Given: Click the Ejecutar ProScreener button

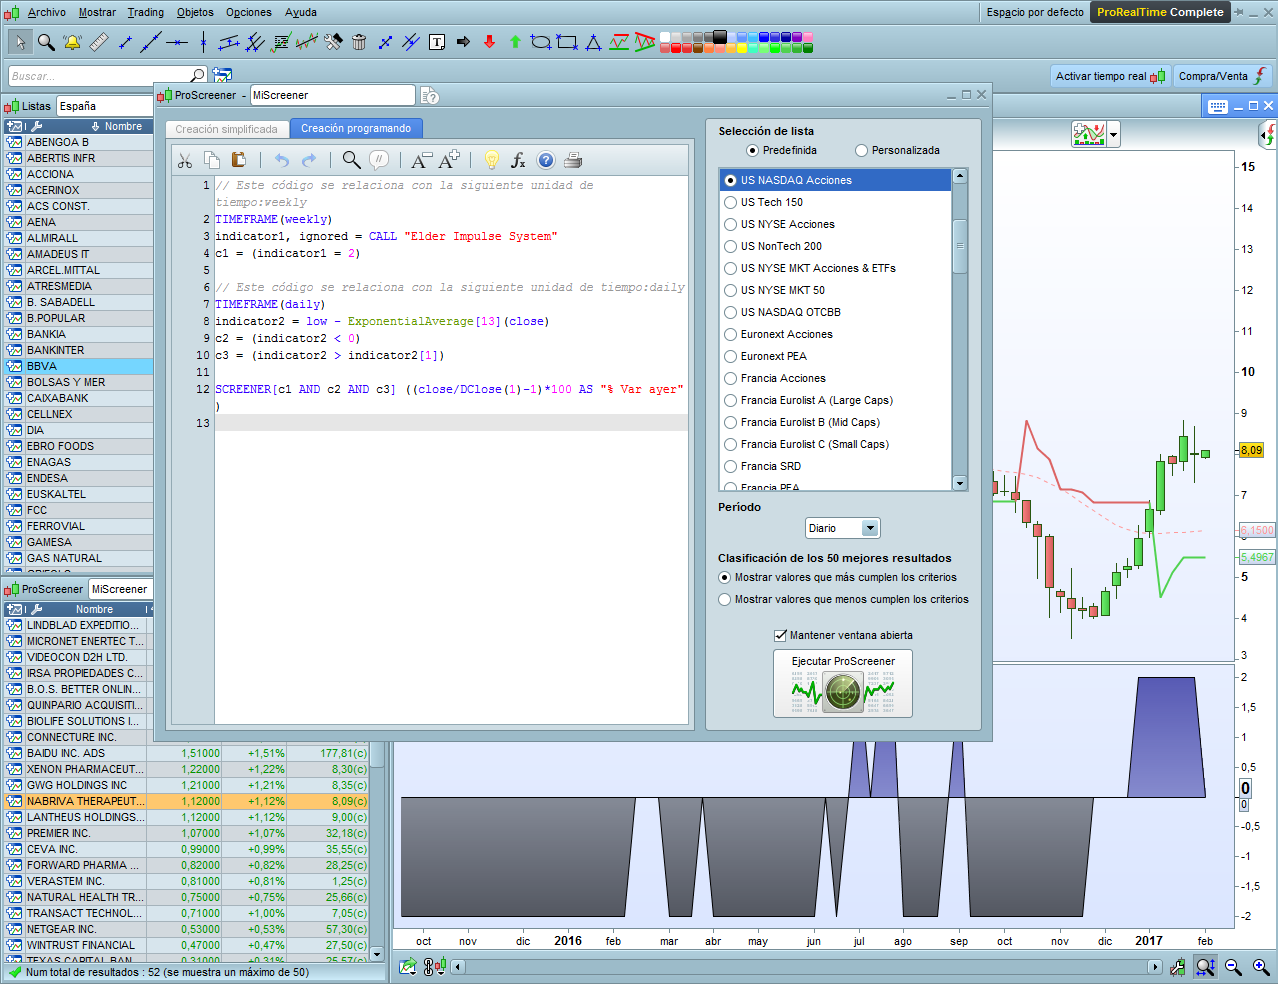Looking at the screenshot, I should pos(842,683).
